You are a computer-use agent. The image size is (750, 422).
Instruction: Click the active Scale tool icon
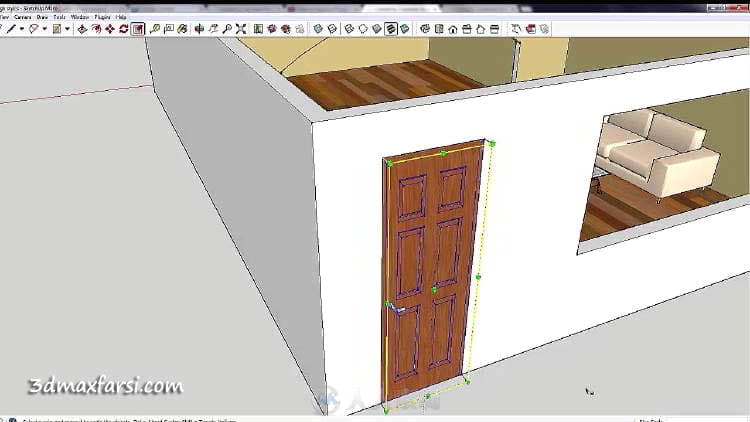(138, 29)
